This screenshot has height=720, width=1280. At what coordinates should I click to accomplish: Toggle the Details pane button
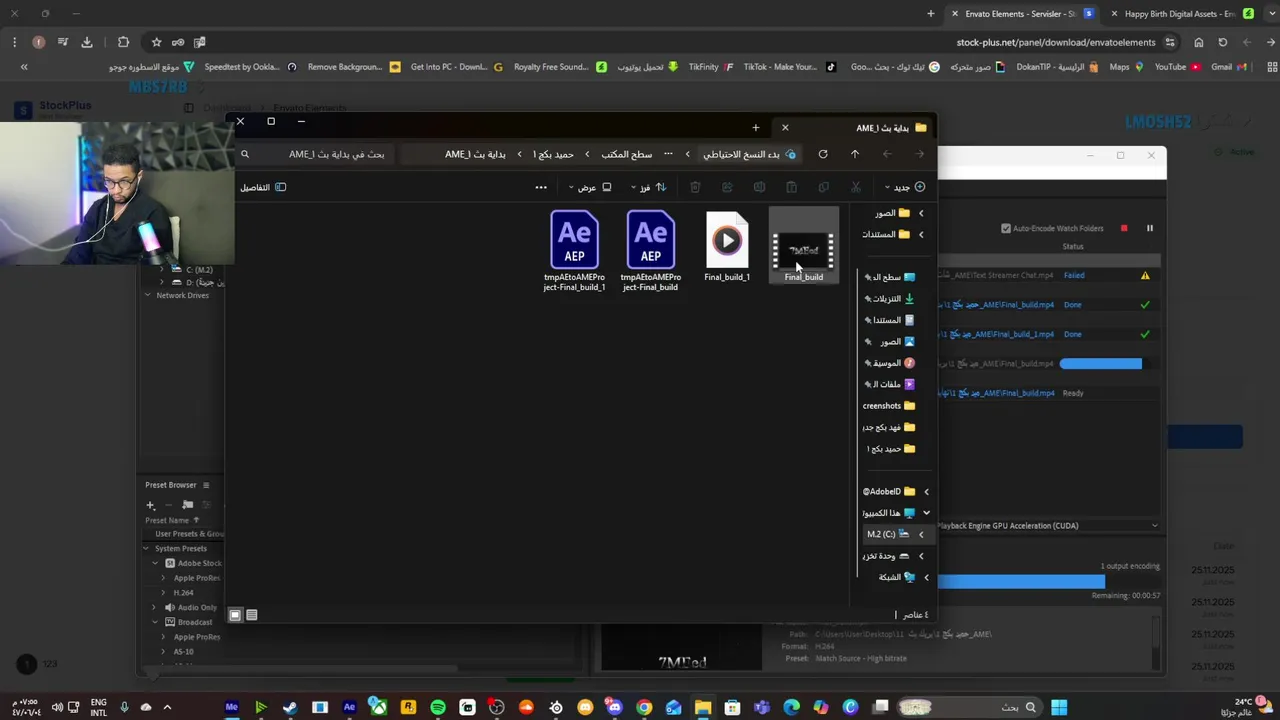pos(263,187)
